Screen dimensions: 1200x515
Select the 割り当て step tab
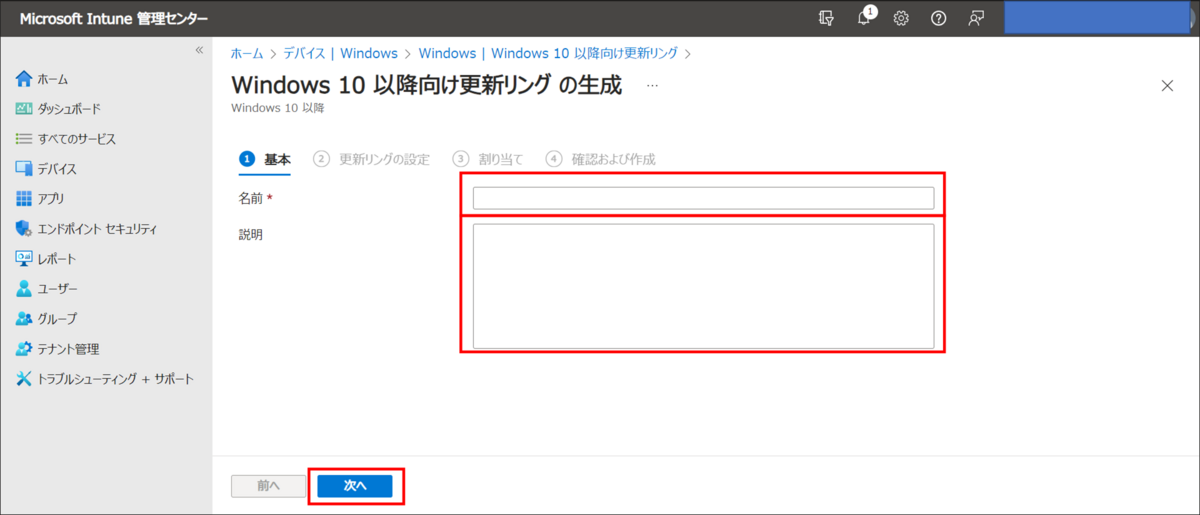(488, 159)
